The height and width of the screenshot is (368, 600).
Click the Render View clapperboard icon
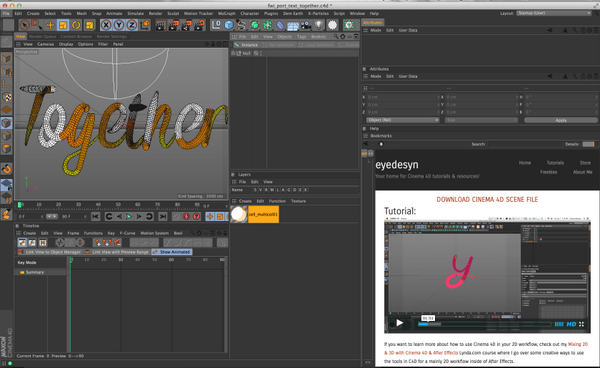161,25
